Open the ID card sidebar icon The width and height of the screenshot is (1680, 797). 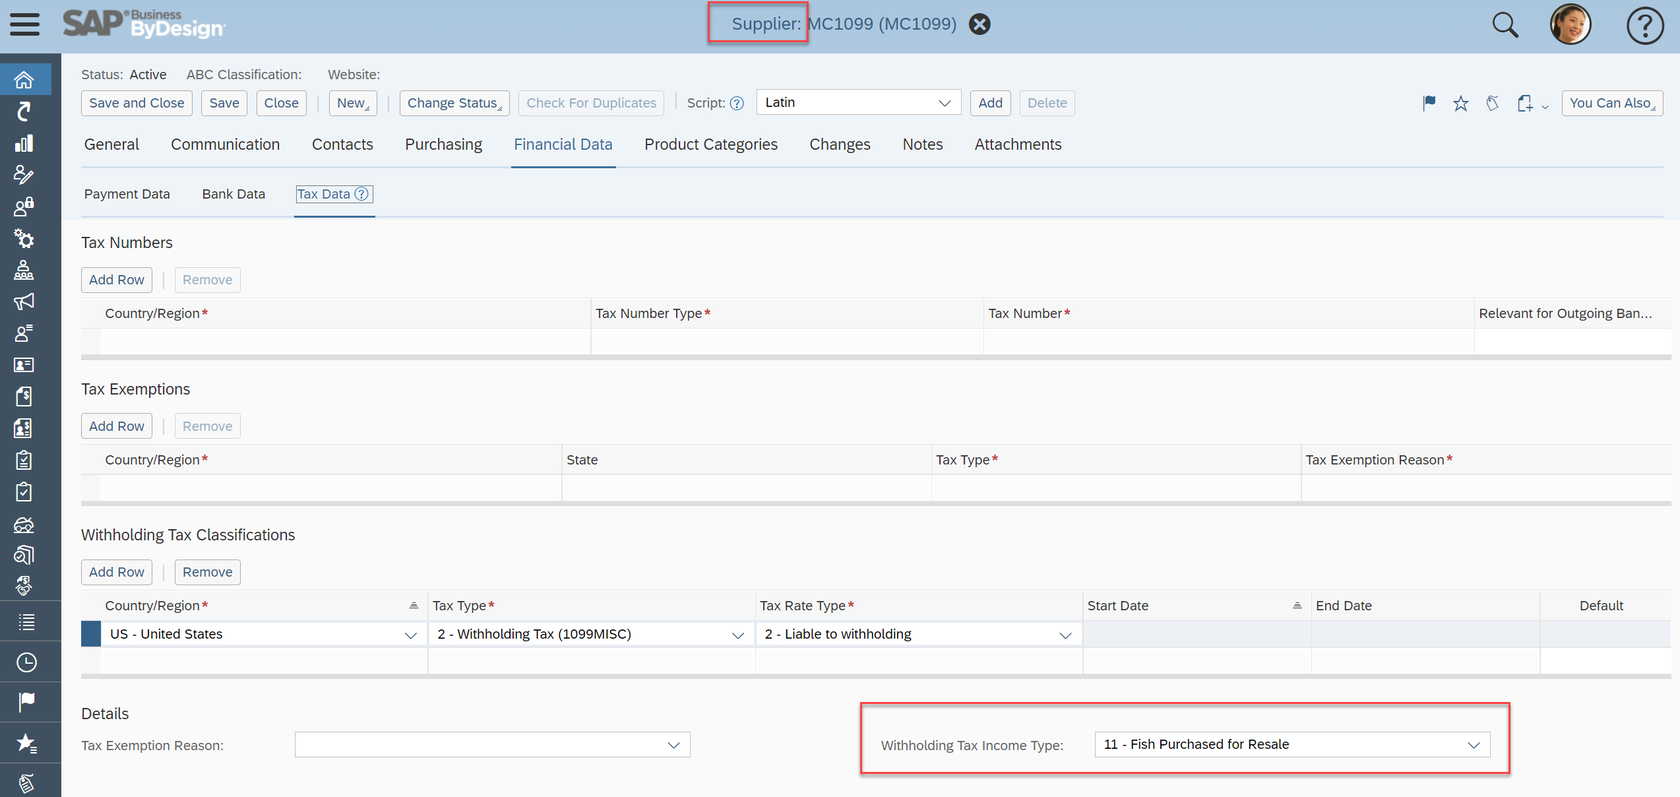pos(24,365)
